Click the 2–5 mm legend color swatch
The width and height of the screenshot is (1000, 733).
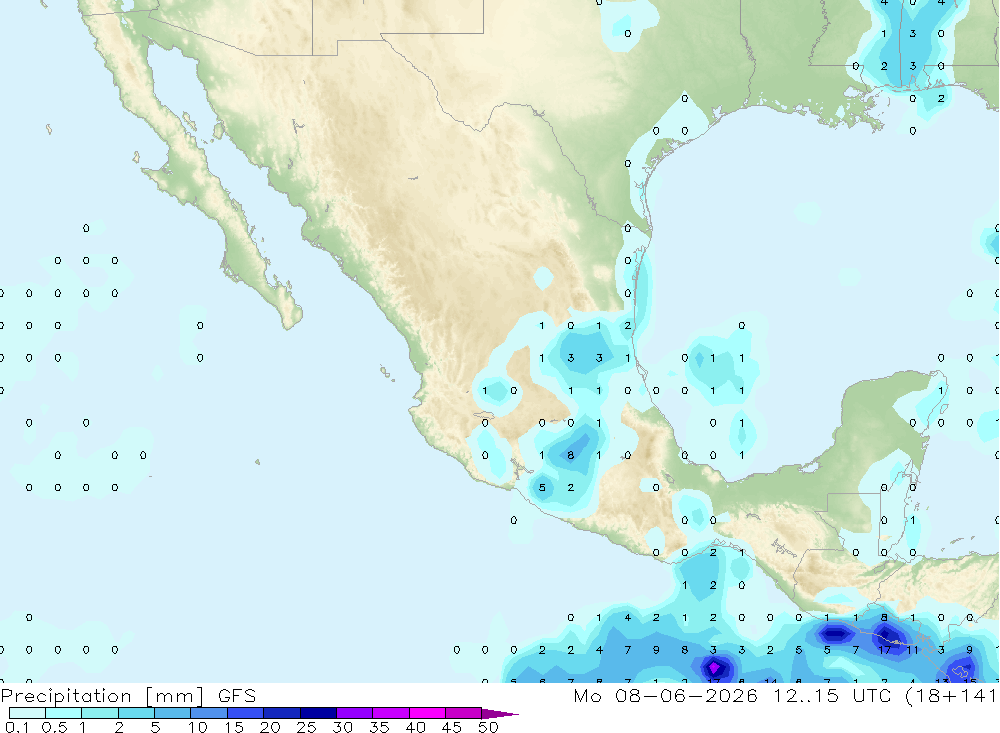pos(136,713)
